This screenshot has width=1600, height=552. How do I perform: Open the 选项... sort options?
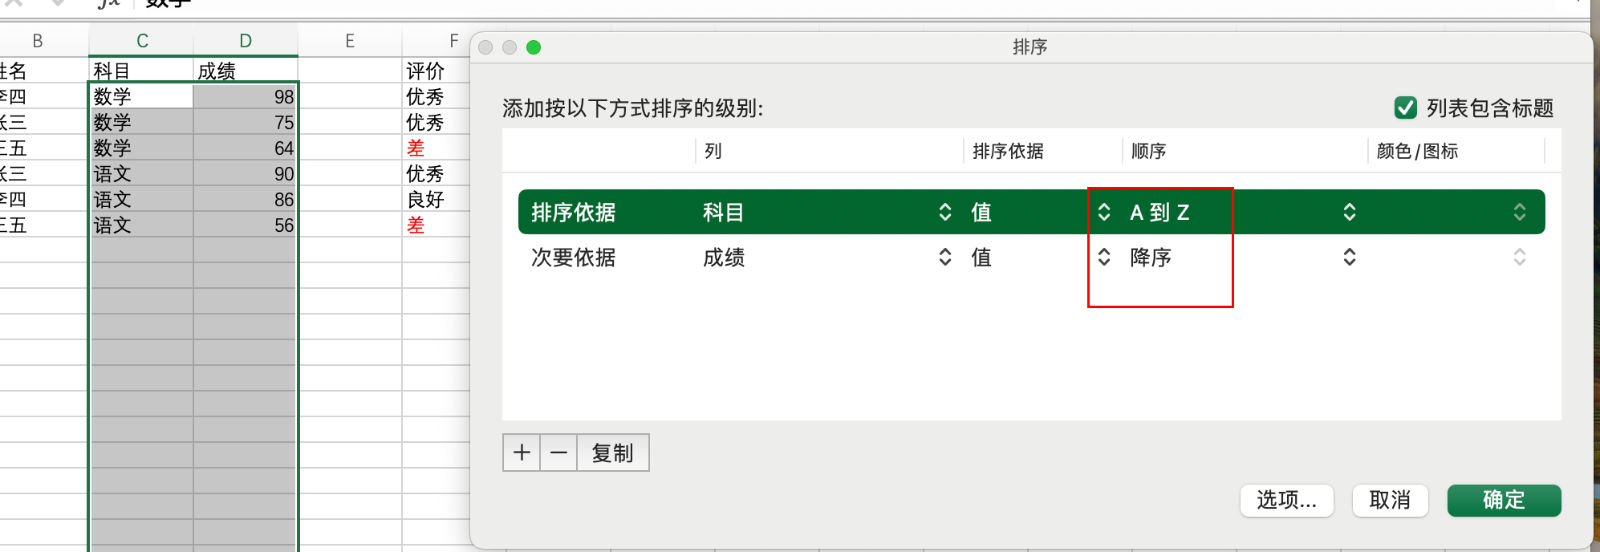tap(1287, 500)
